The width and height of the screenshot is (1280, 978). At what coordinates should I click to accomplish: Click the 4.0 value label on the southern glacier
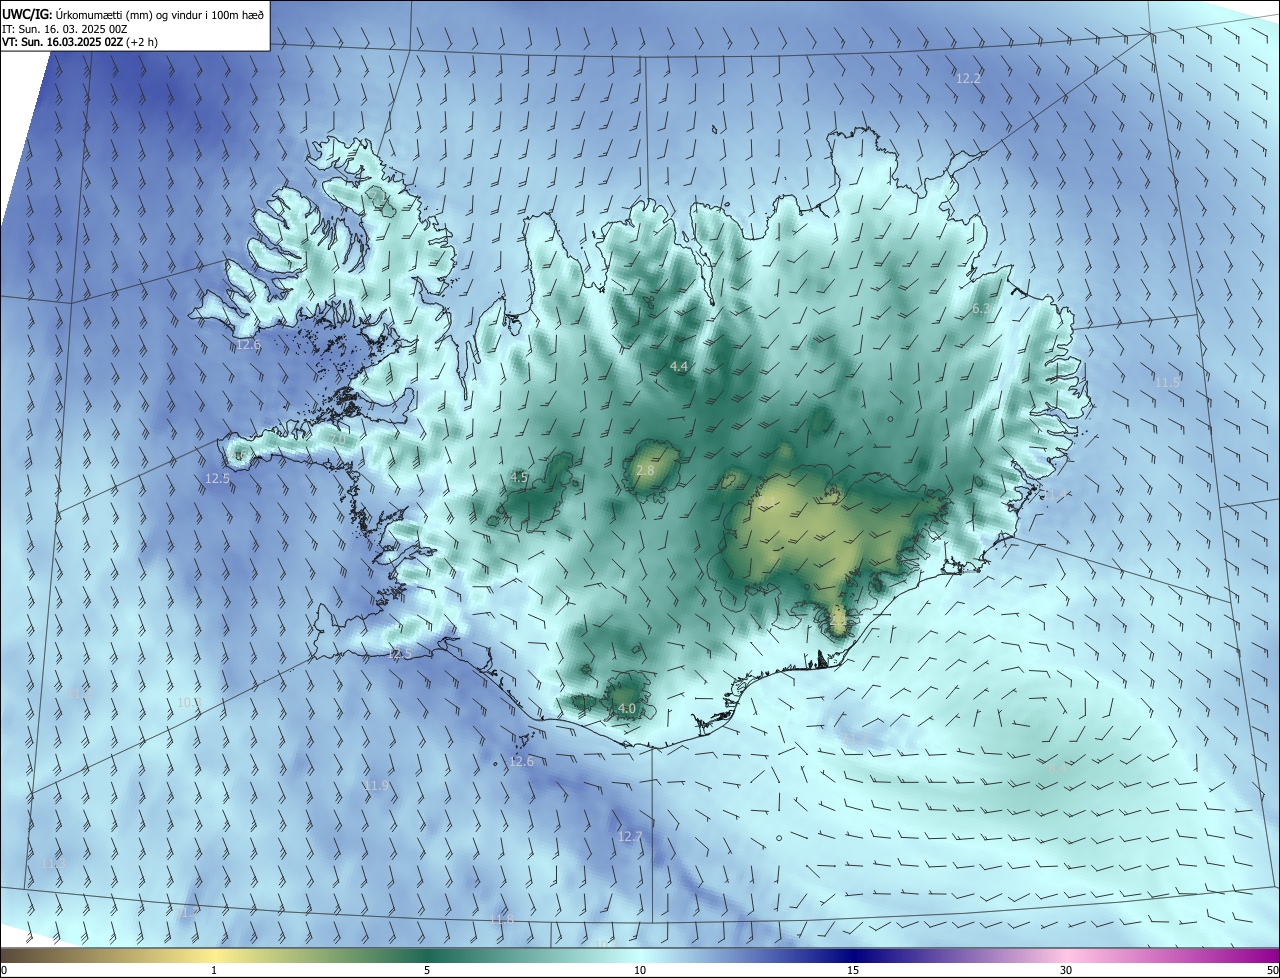[627, 709]
